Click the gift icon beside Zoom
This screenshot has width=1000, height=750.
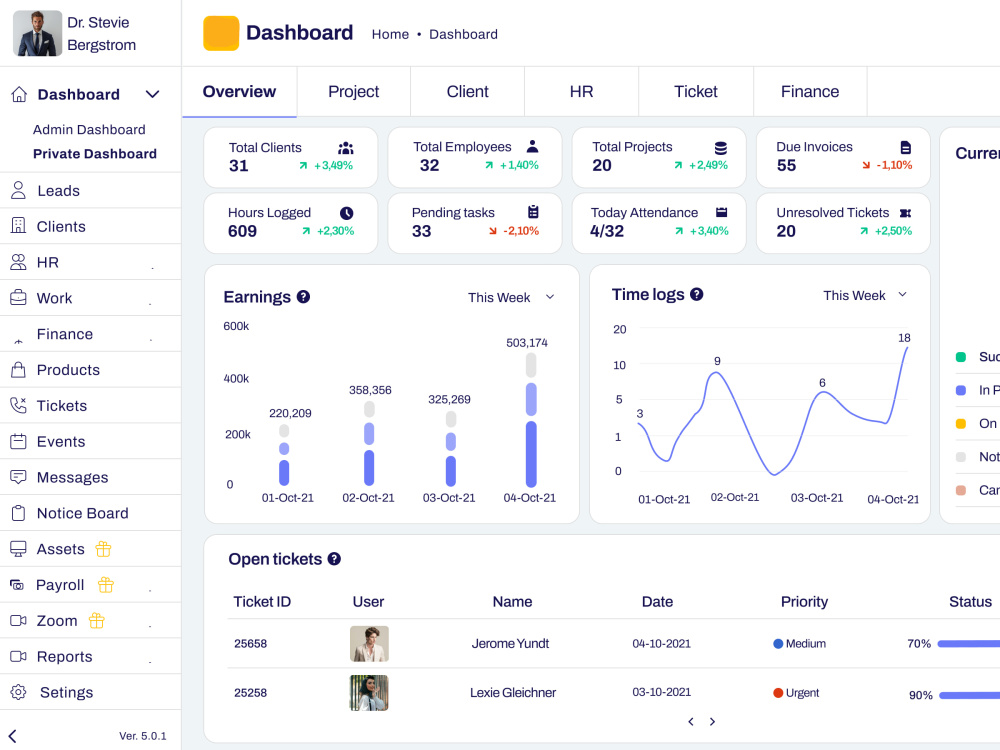96,620
